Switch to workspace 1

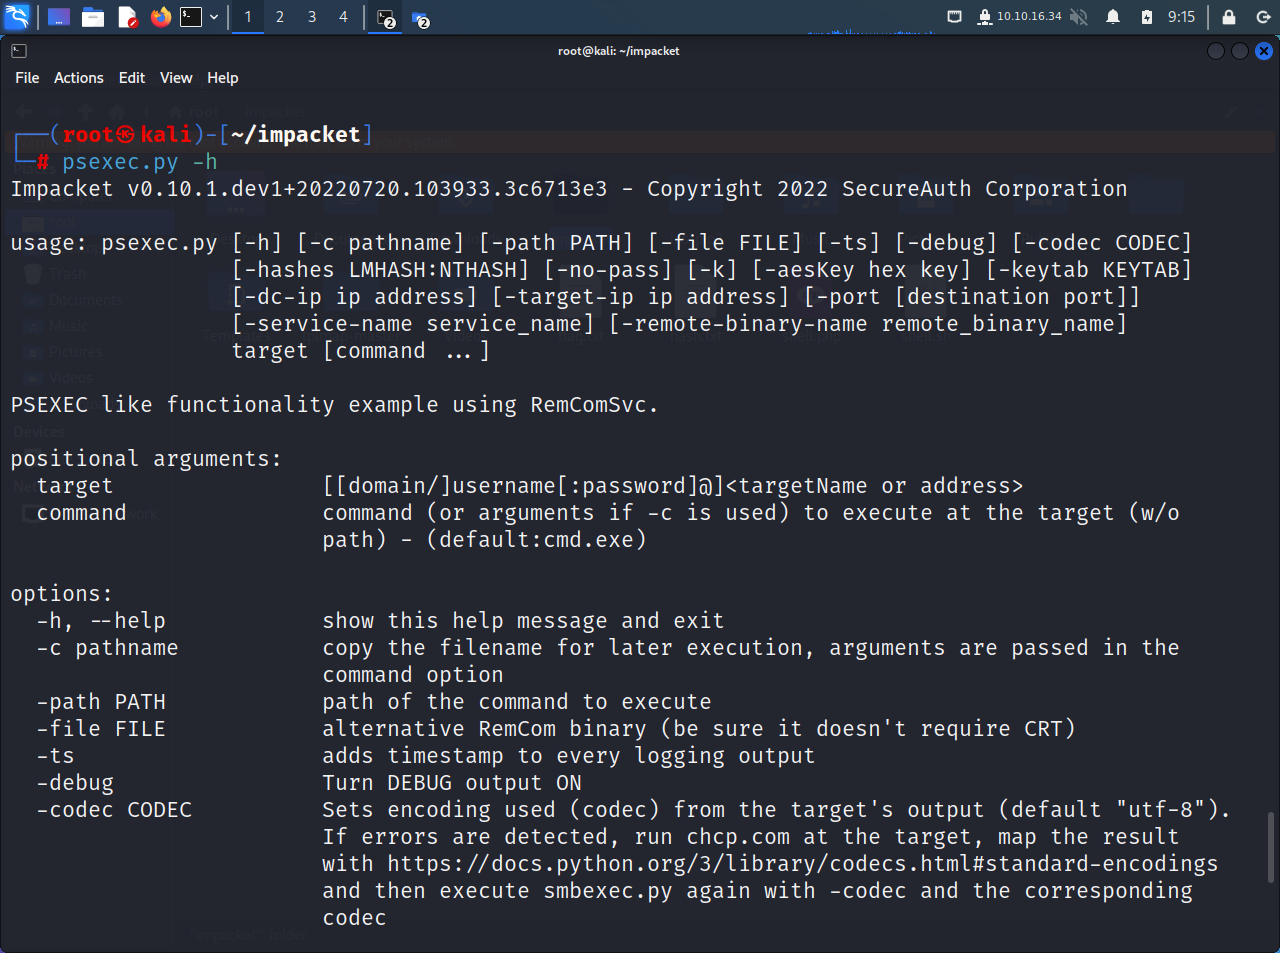pyautogui.click(x=248, y=17)
